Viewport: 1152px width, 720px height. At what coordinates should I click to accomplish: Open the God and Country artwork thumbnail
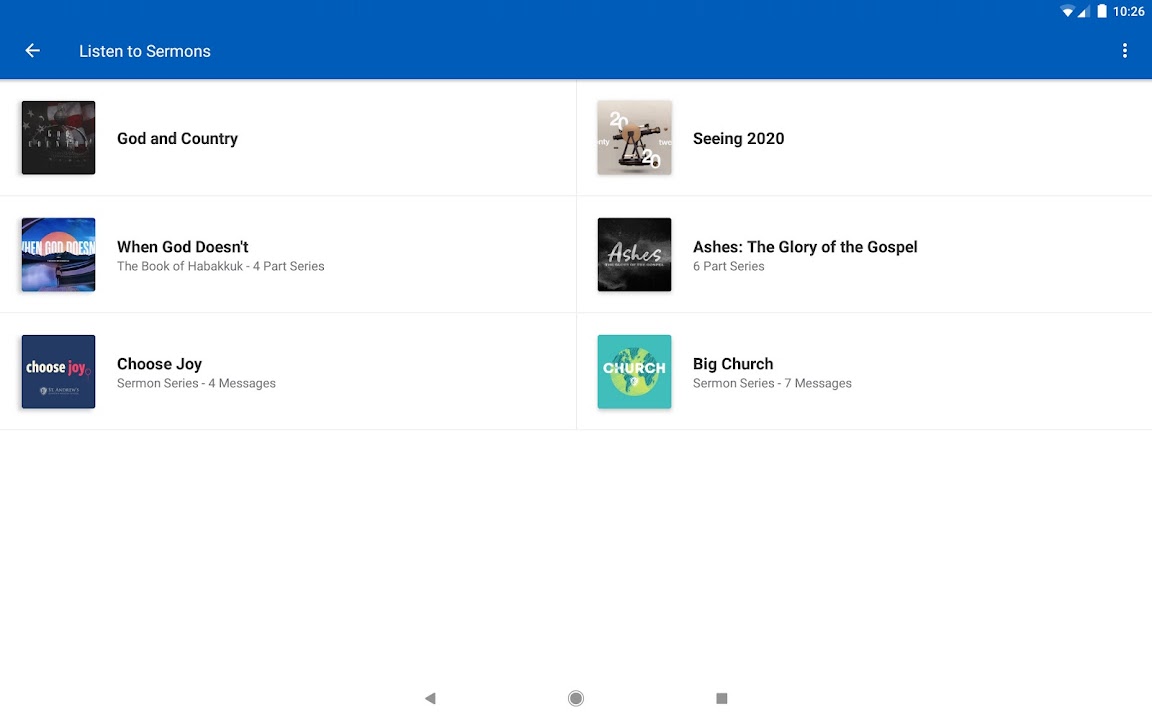(58, 138)
